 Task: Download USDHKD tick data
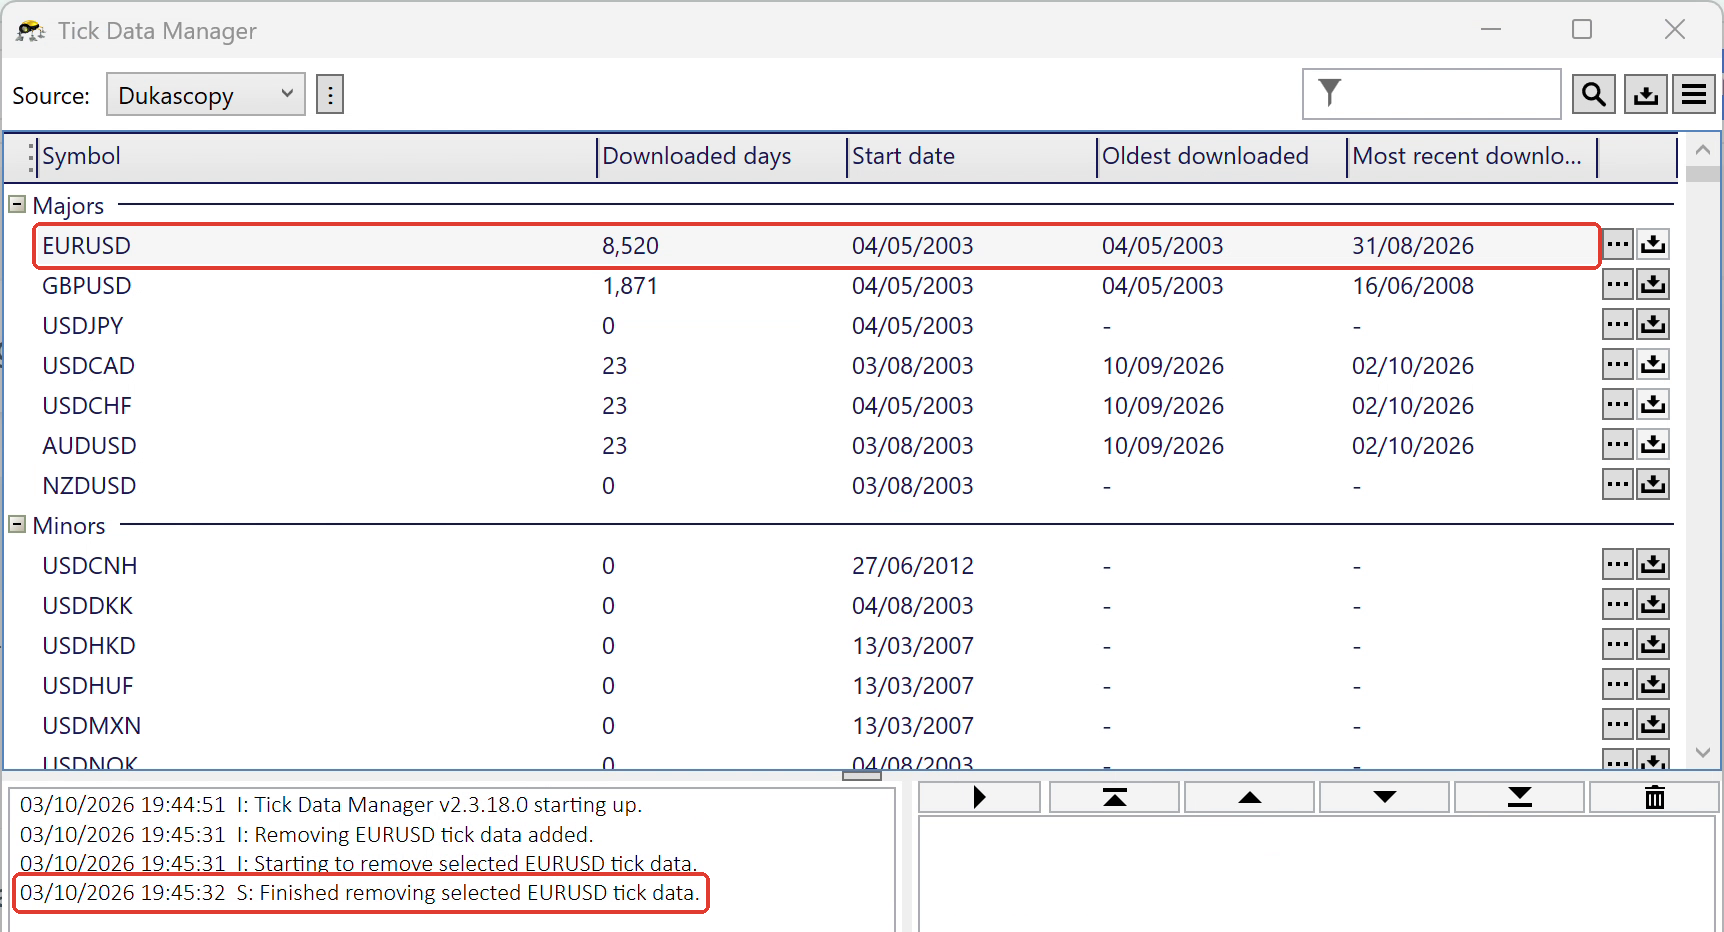click(1653, 645)
